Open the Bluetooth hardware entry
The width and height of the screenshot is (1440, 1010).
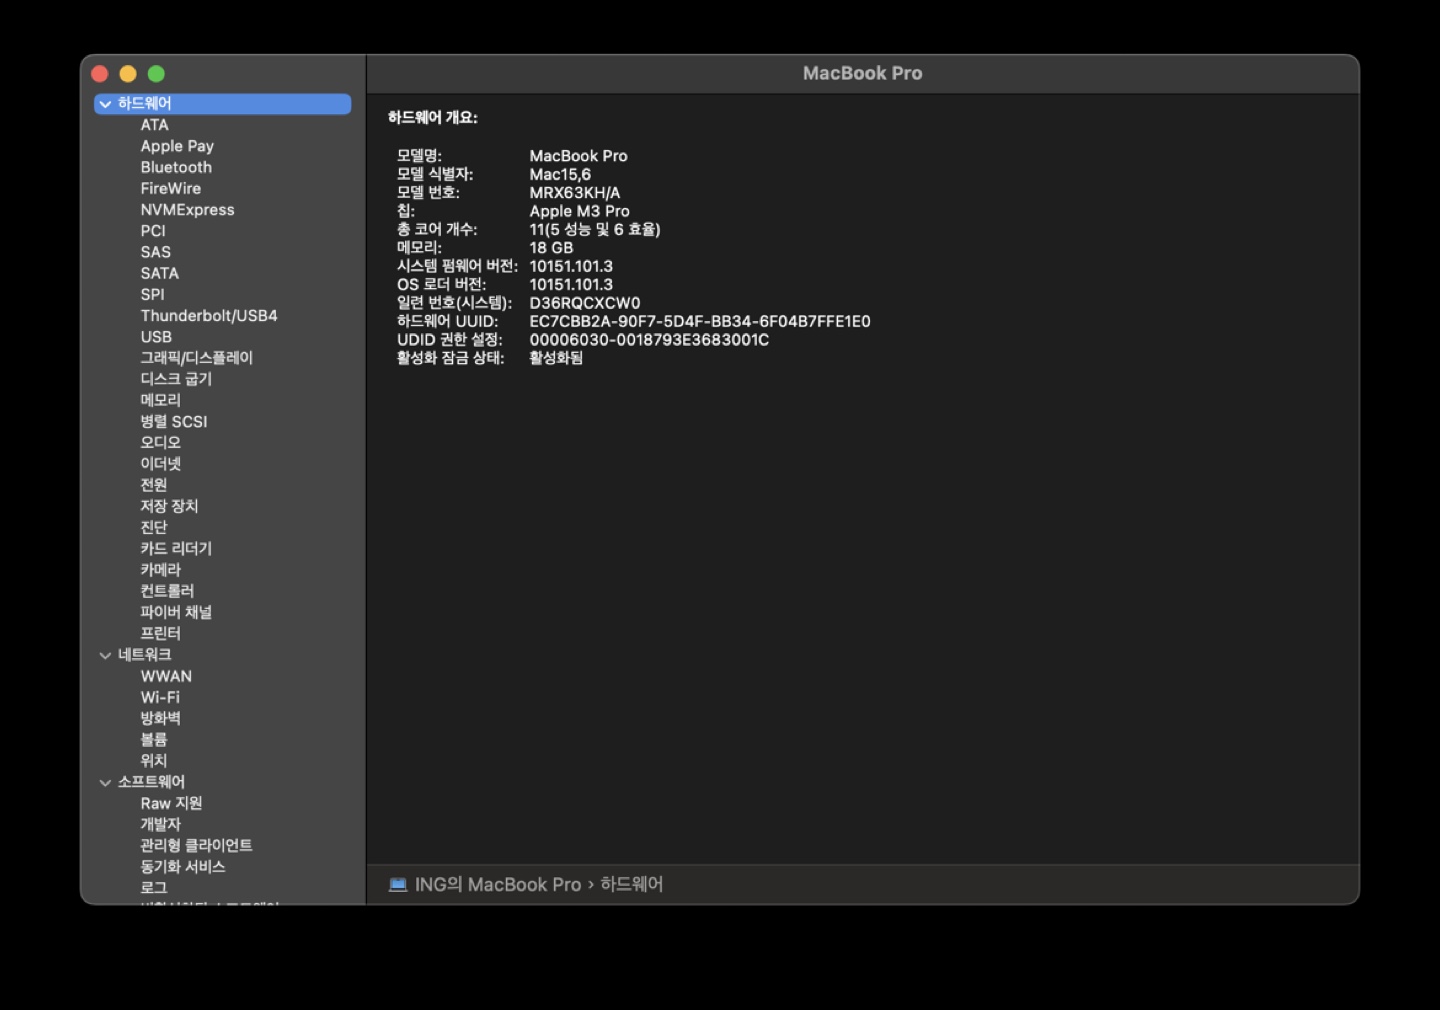coord(176,167)
